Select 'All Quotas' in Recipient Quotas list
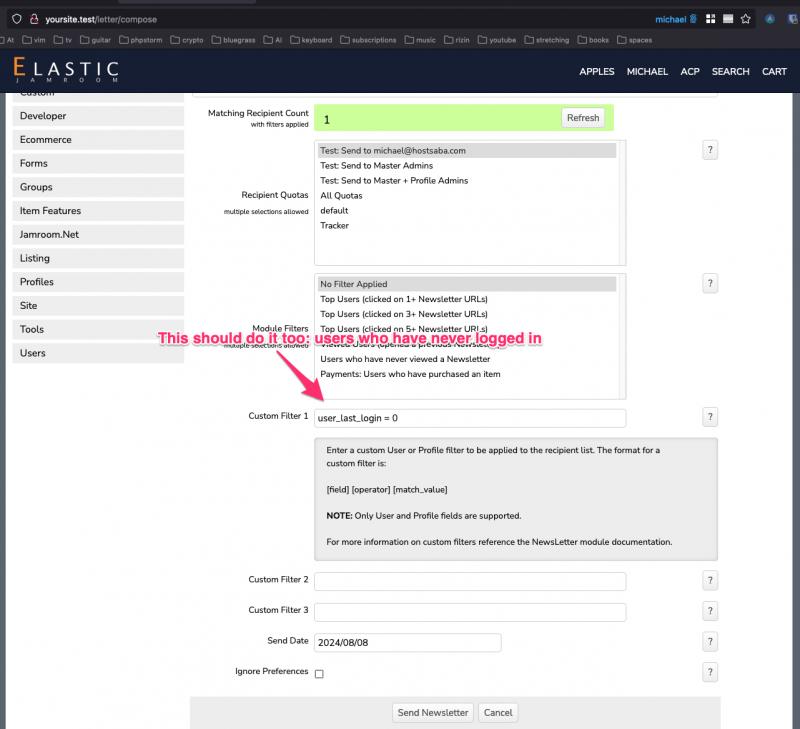800x729 pixels. [x=340, y=196]
